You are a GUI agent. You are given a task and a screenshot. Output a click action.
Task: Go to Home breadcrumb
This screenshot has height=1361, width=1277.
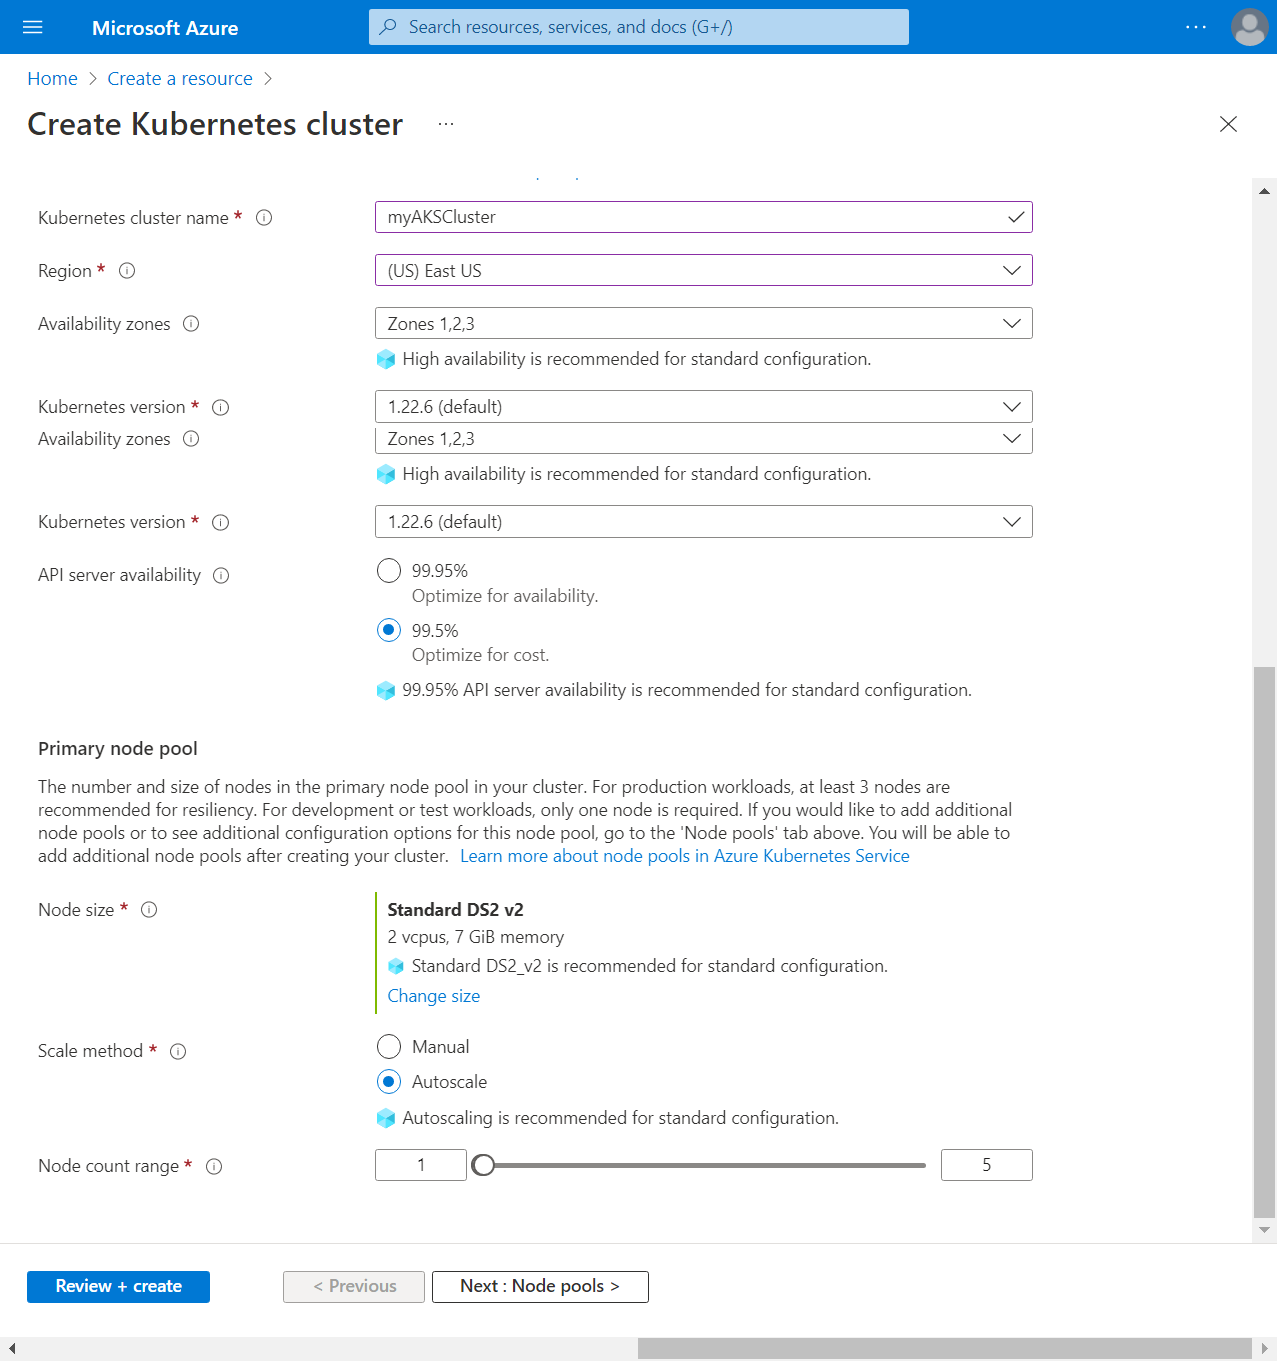pyautogui.click(x=52, y=79)
